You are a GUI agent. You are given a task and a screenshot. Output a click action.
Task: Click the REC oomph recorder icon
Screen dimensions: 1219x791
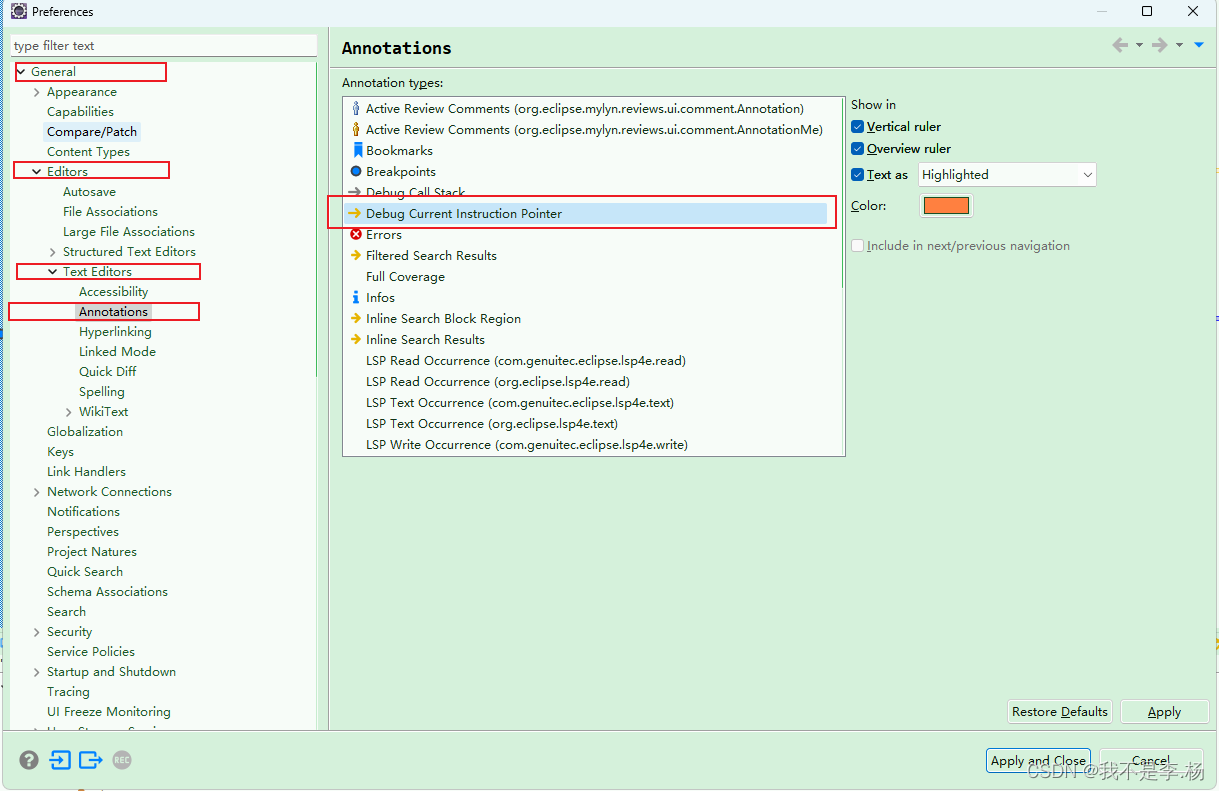click(x=122, y=760)
